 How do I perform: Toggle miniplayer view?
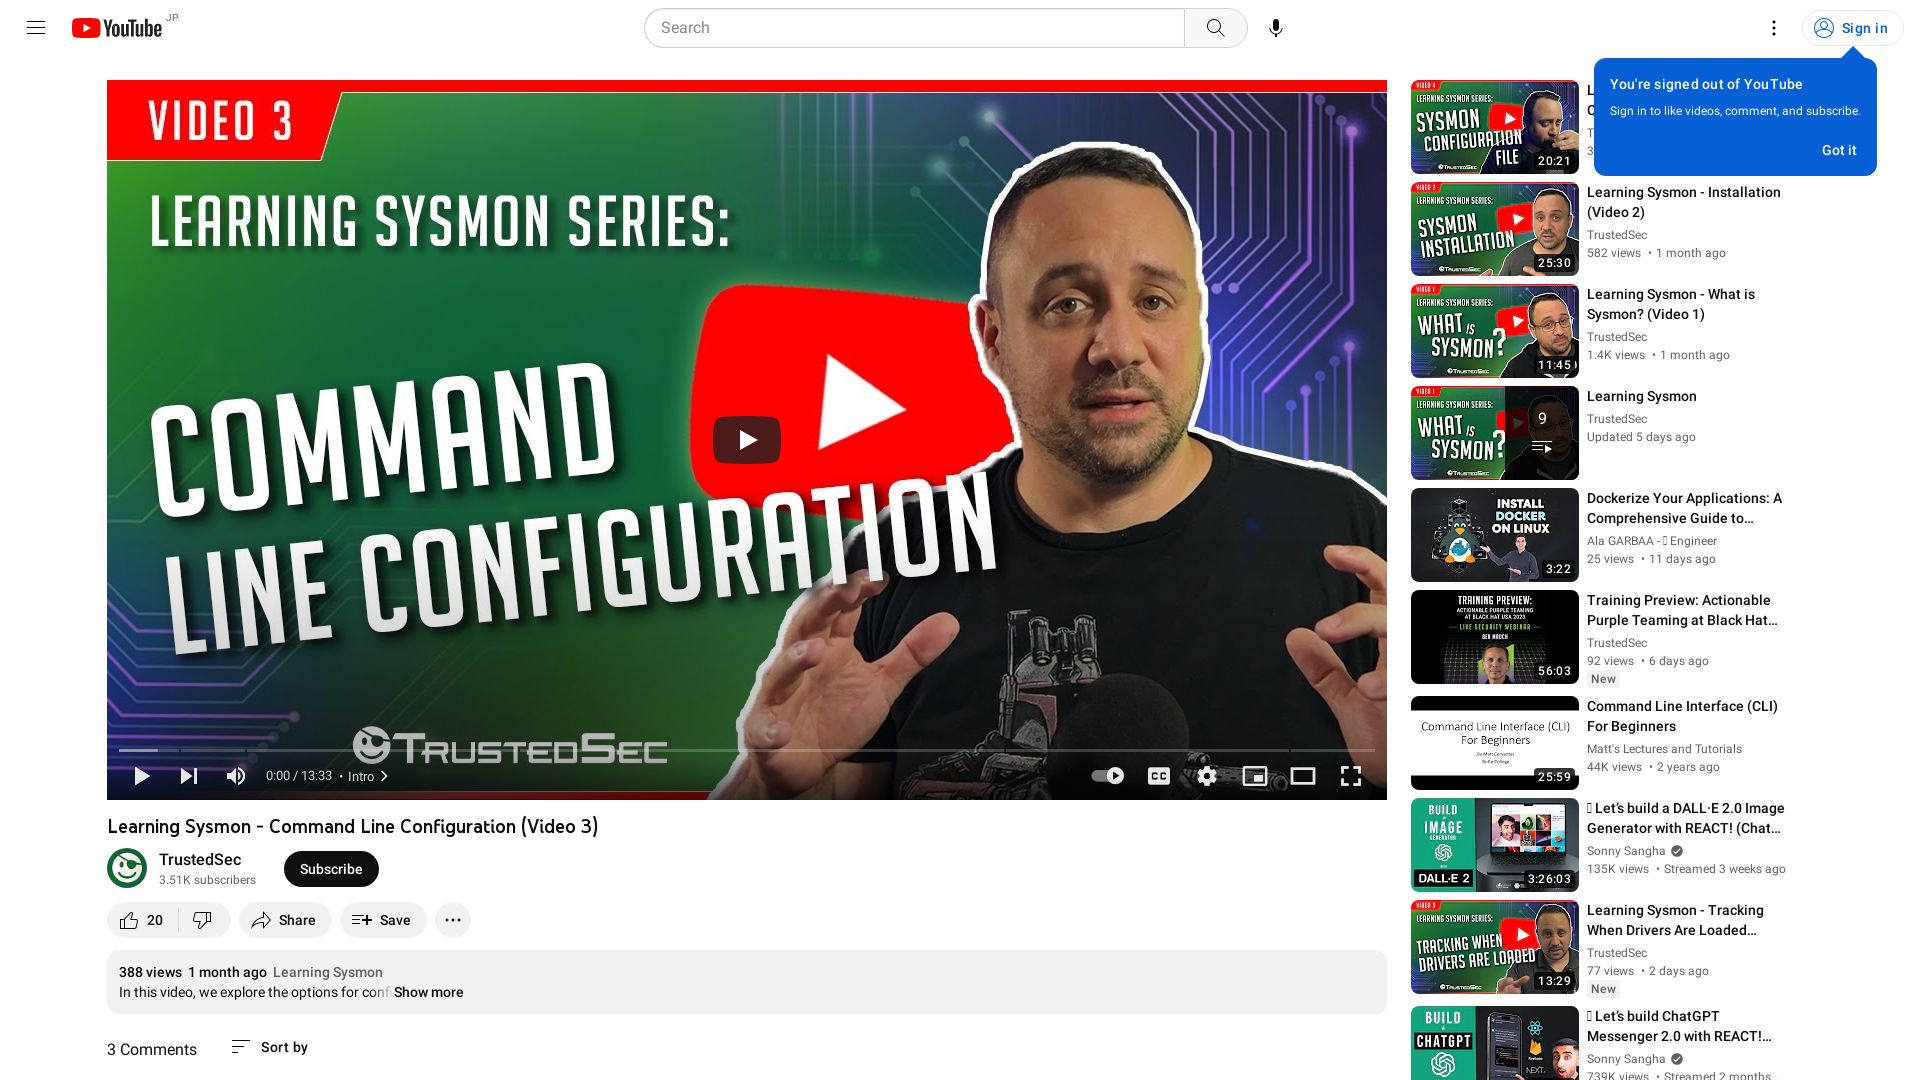click(x=1254, y=775)
